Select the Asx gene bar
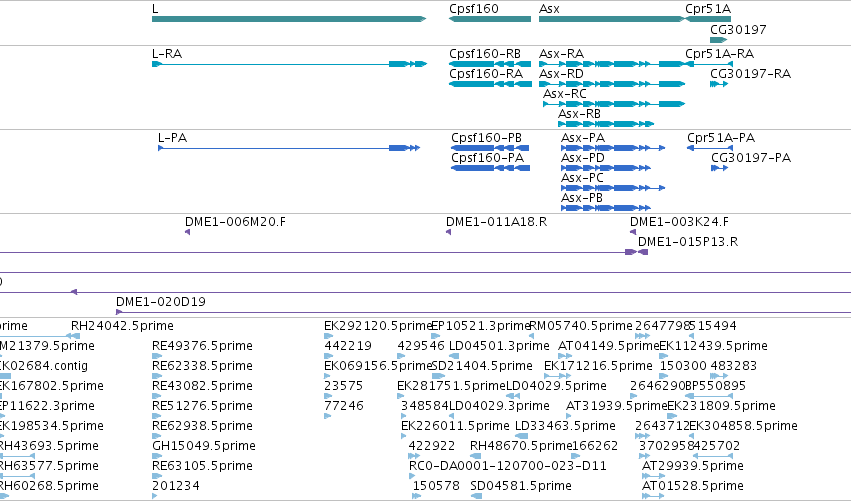Image resolution: width=851 pixels, height=501 pixels. [x=612, y=19]
